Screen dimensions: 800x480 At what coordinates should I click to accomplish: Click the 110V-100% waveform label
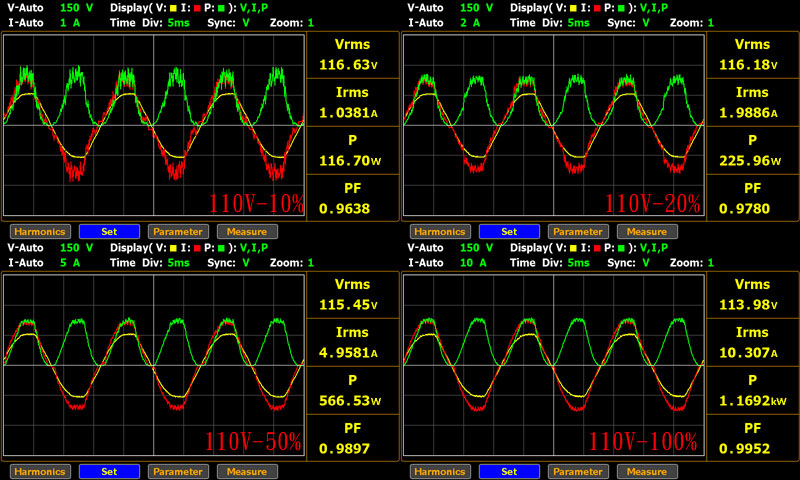[x=643, y=442]
